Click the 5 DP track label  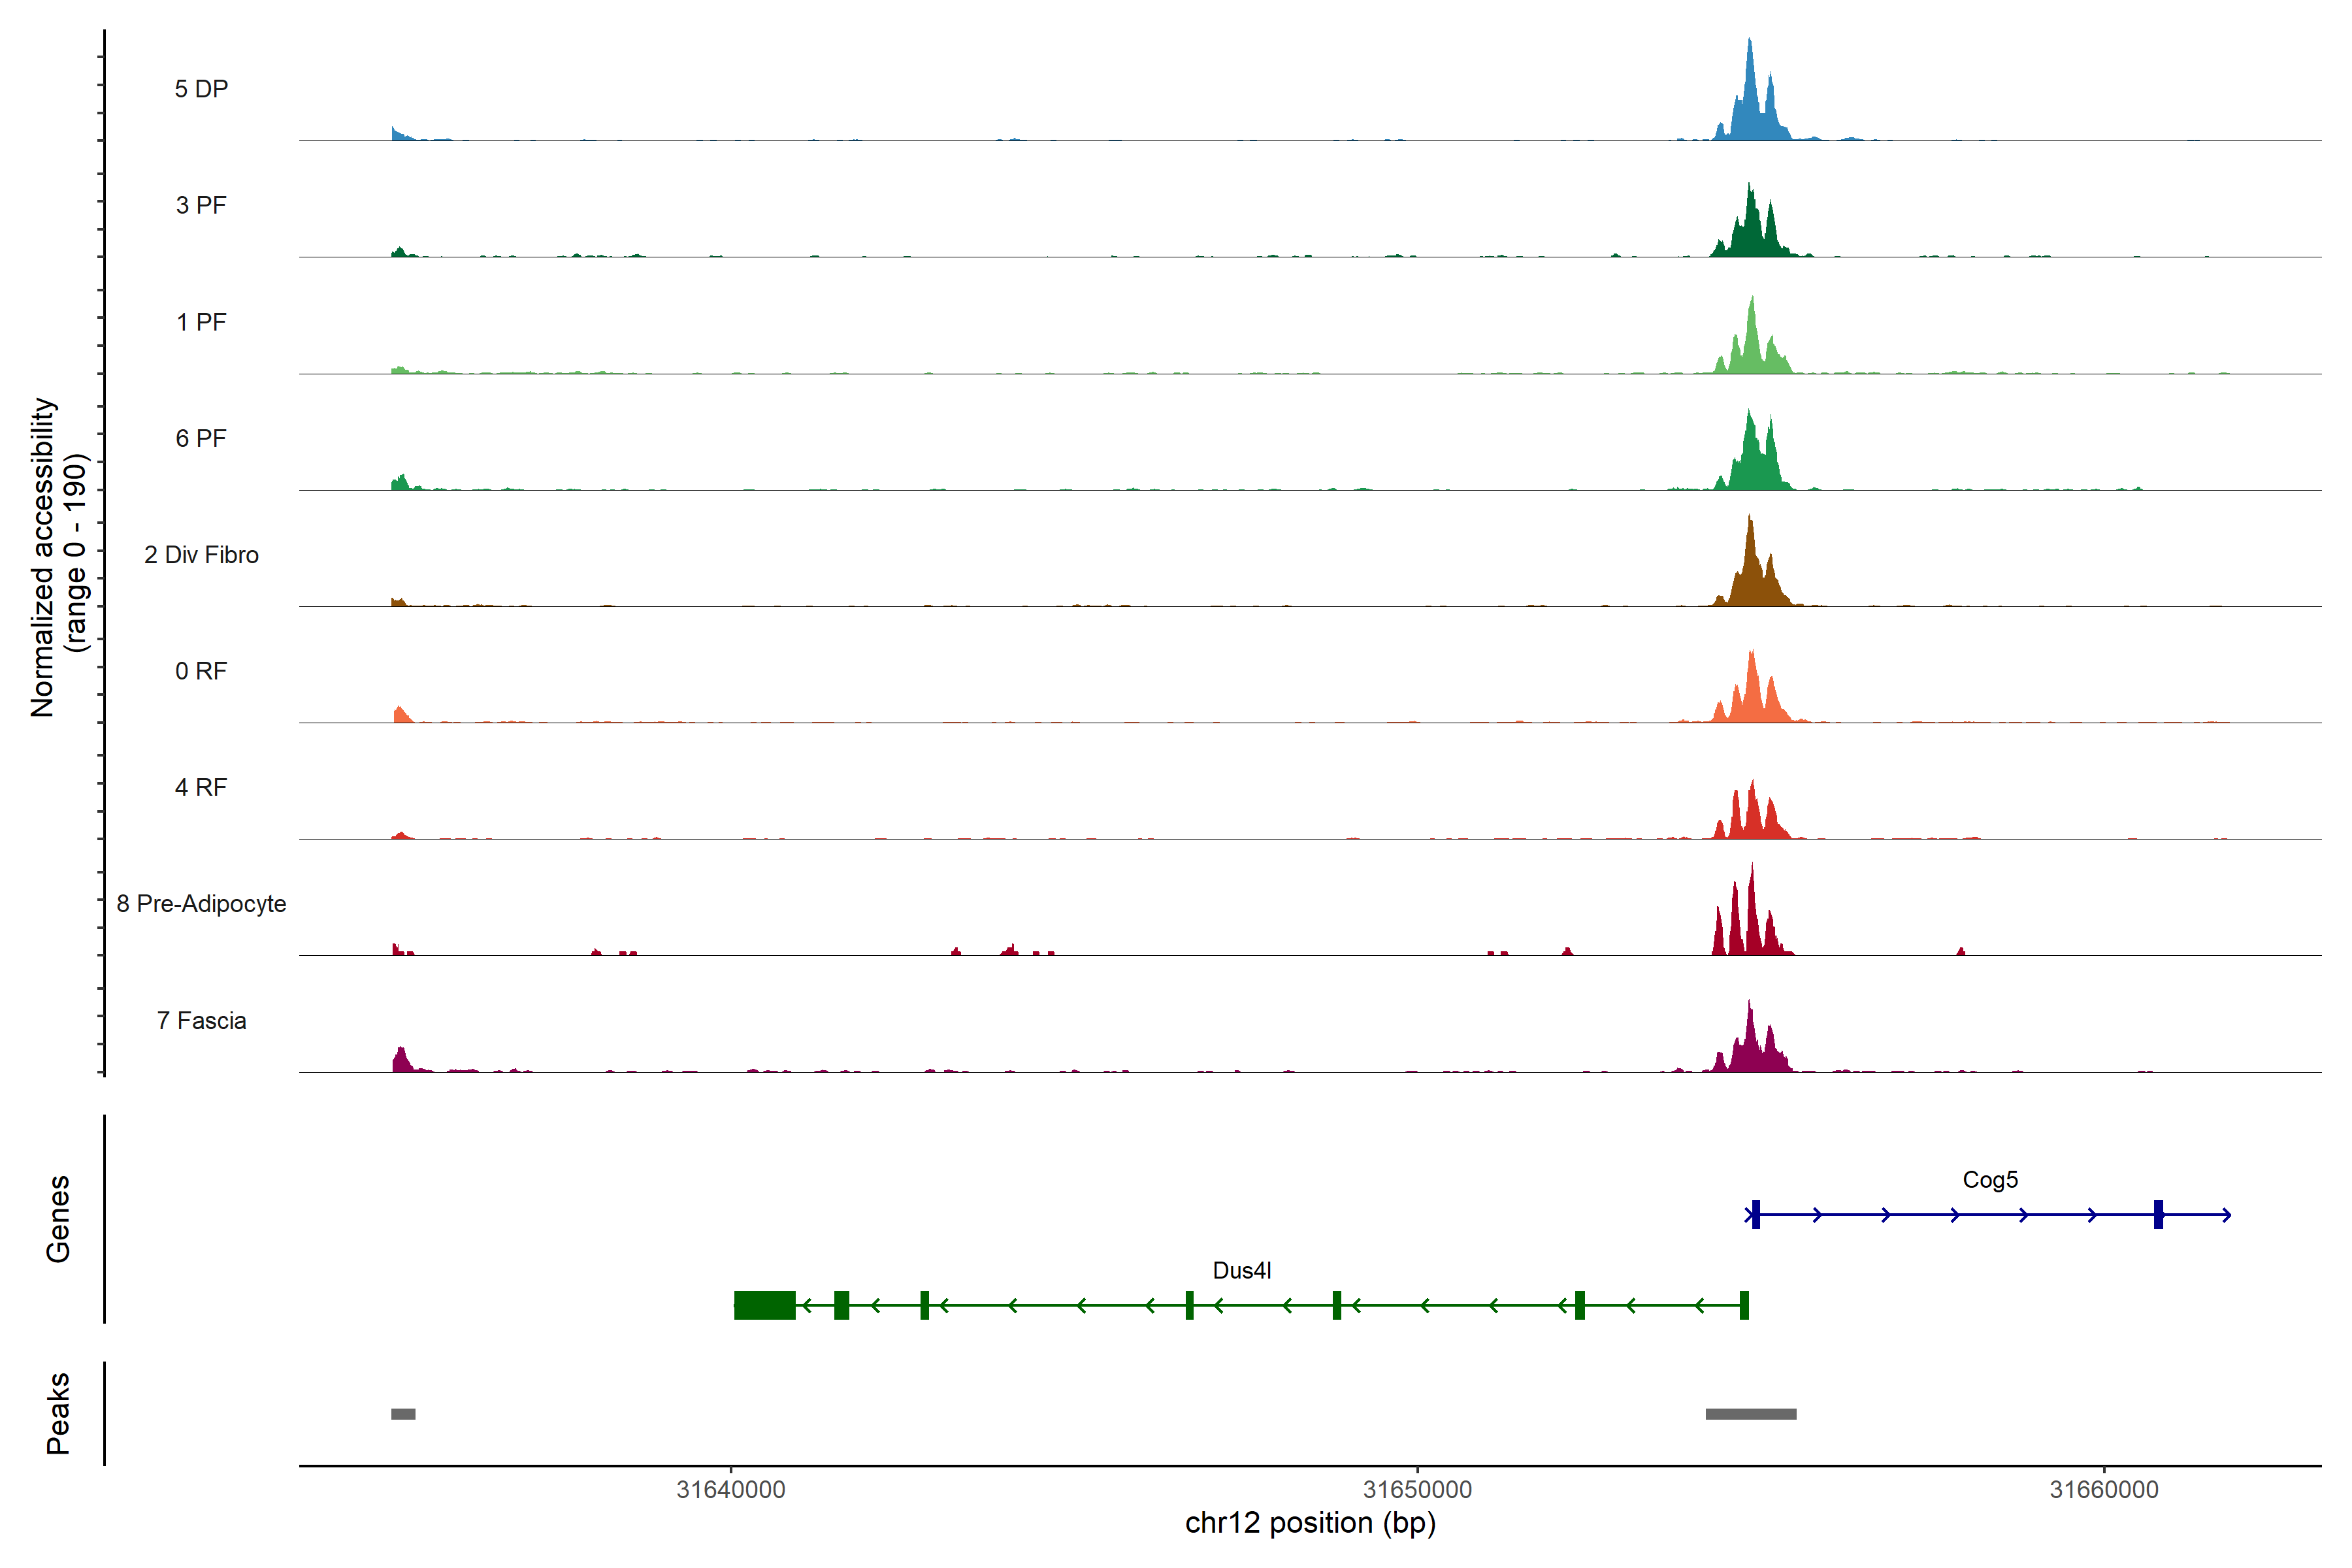tap(201, 89)
